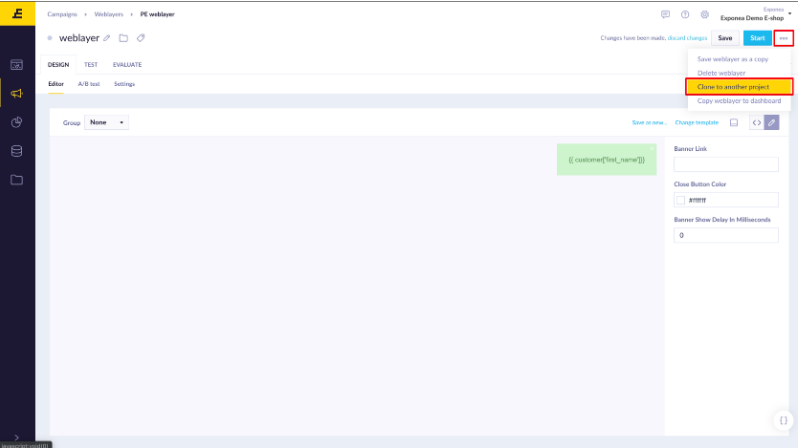Open the help question mark icon
The width and height of the screenshot is (798, 448).
point(685,14)
